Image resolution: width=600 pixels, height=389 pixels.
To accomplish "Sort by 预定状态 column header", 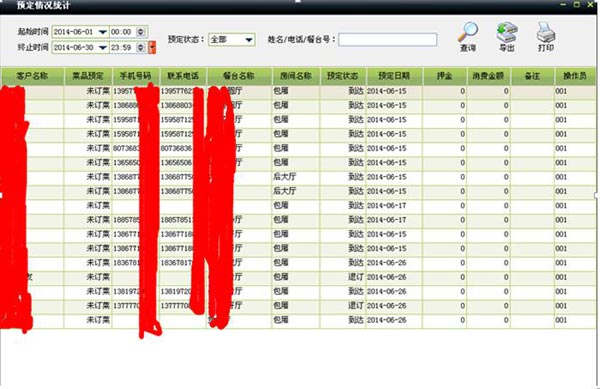I will [343, 76].
